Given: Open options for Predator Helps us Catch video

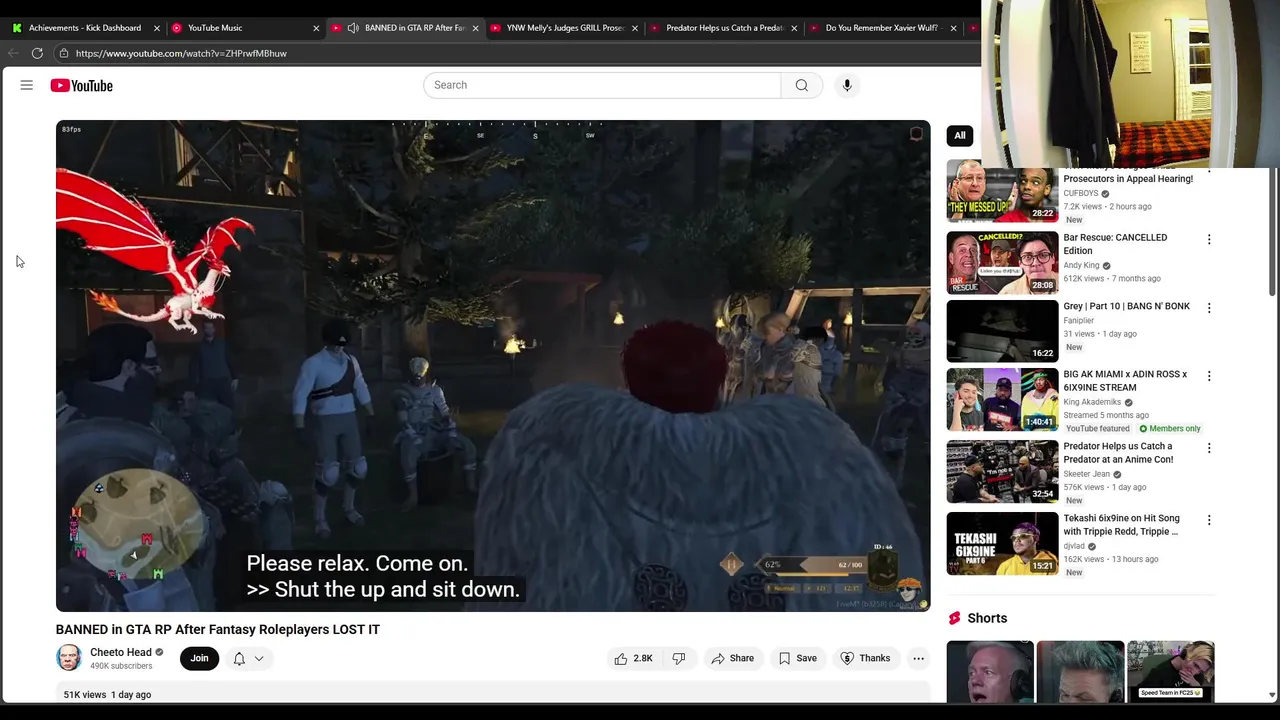Looking at the screenshot, I should pyautogui.click(x=1209, y=448).
